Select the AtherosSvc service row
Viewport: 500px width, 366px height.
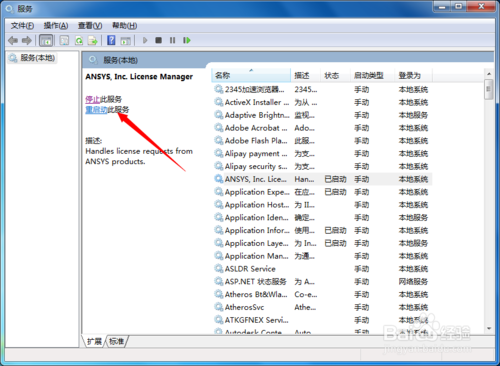[322, 307]
